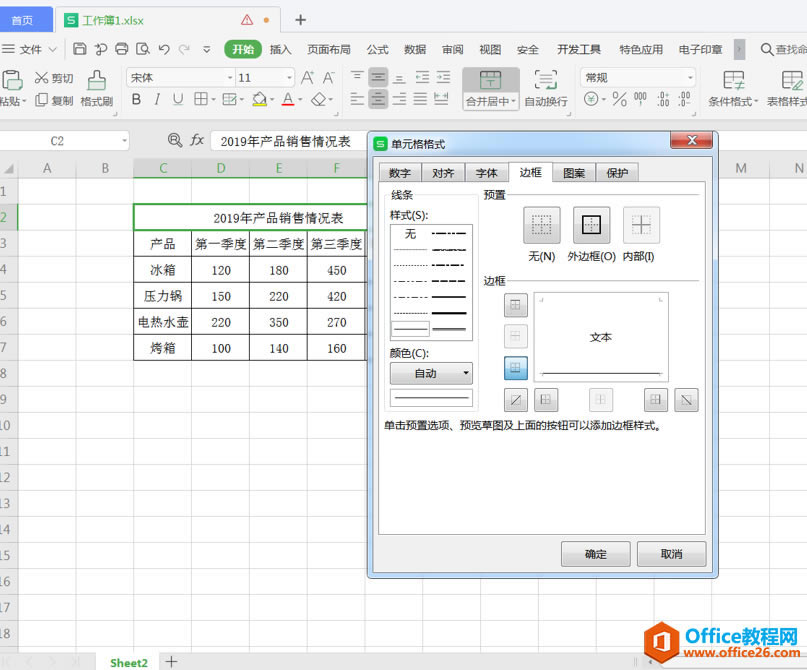807x670 pixels.
Task: Copy selection with 复制
Action: pos(54,100)
